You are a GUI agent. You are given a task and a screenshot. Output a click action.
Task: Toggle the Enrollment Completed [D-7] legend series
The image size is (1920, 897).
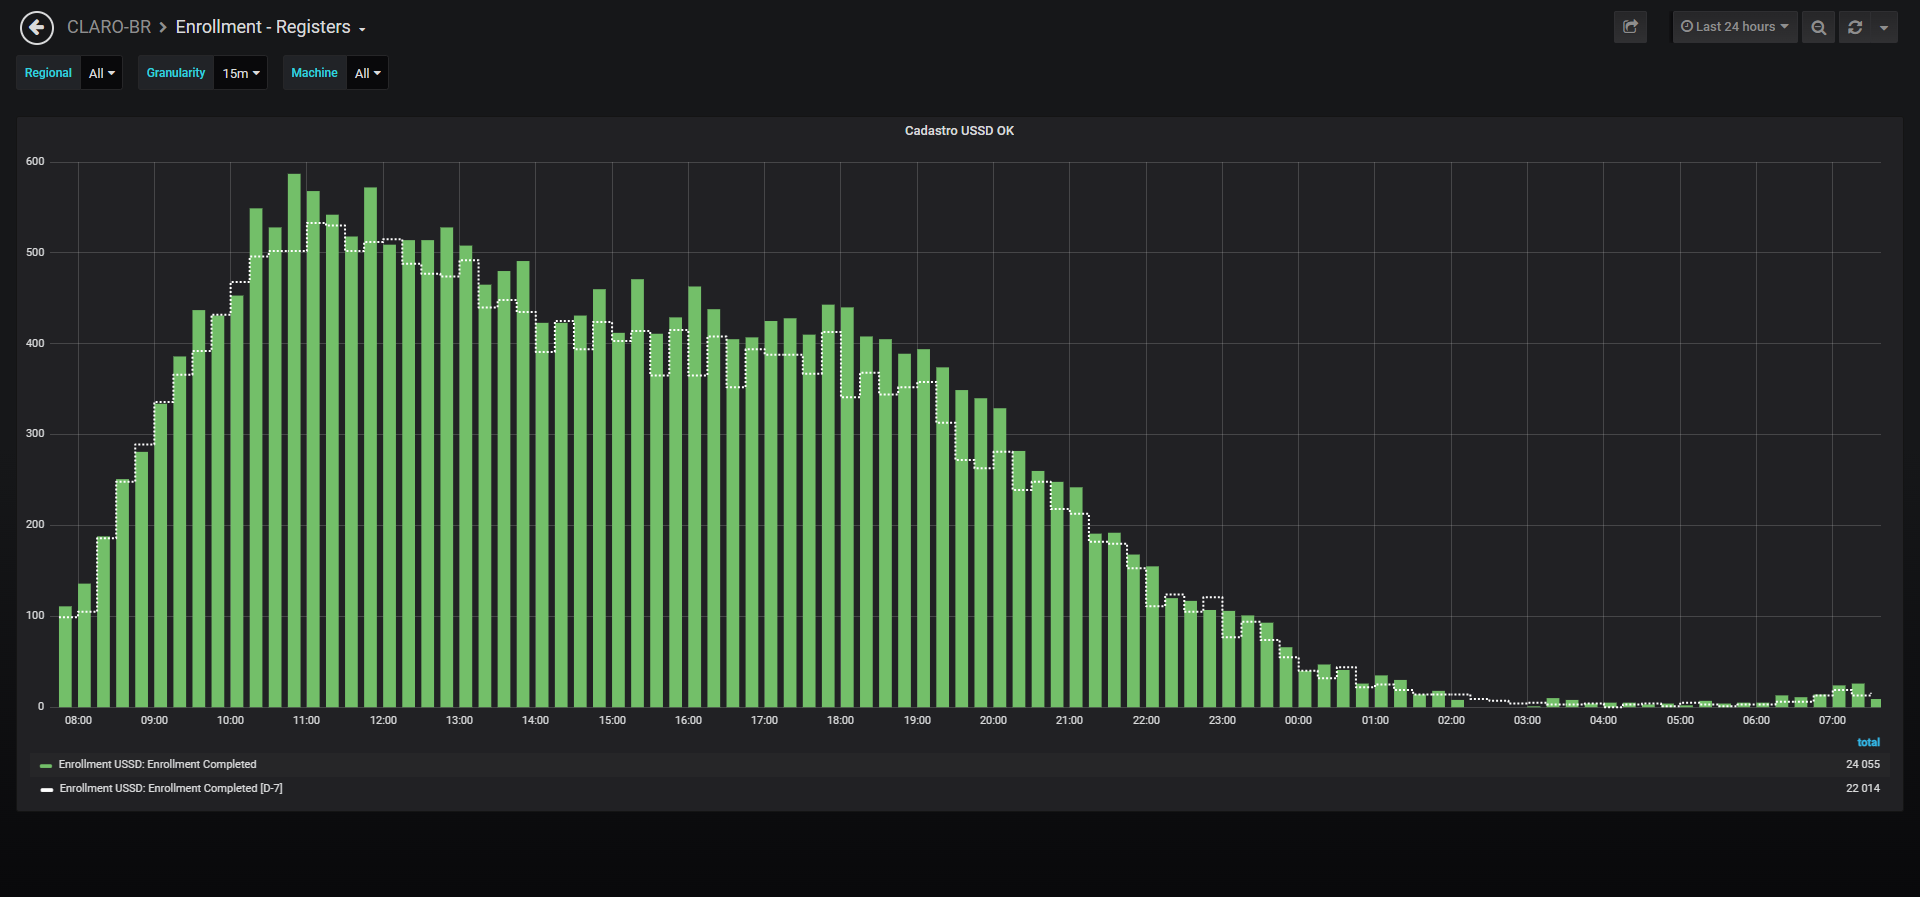[x=171, y=788]
